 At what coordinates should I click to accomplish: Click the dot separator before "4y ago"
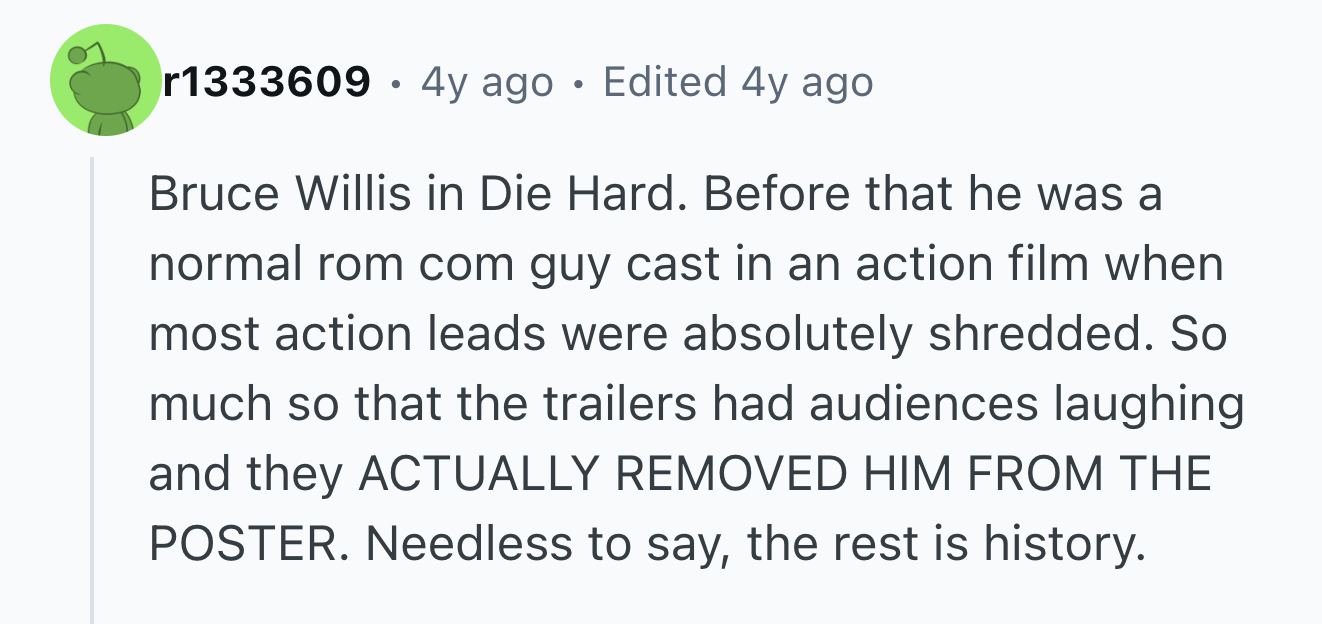(398, 83)
